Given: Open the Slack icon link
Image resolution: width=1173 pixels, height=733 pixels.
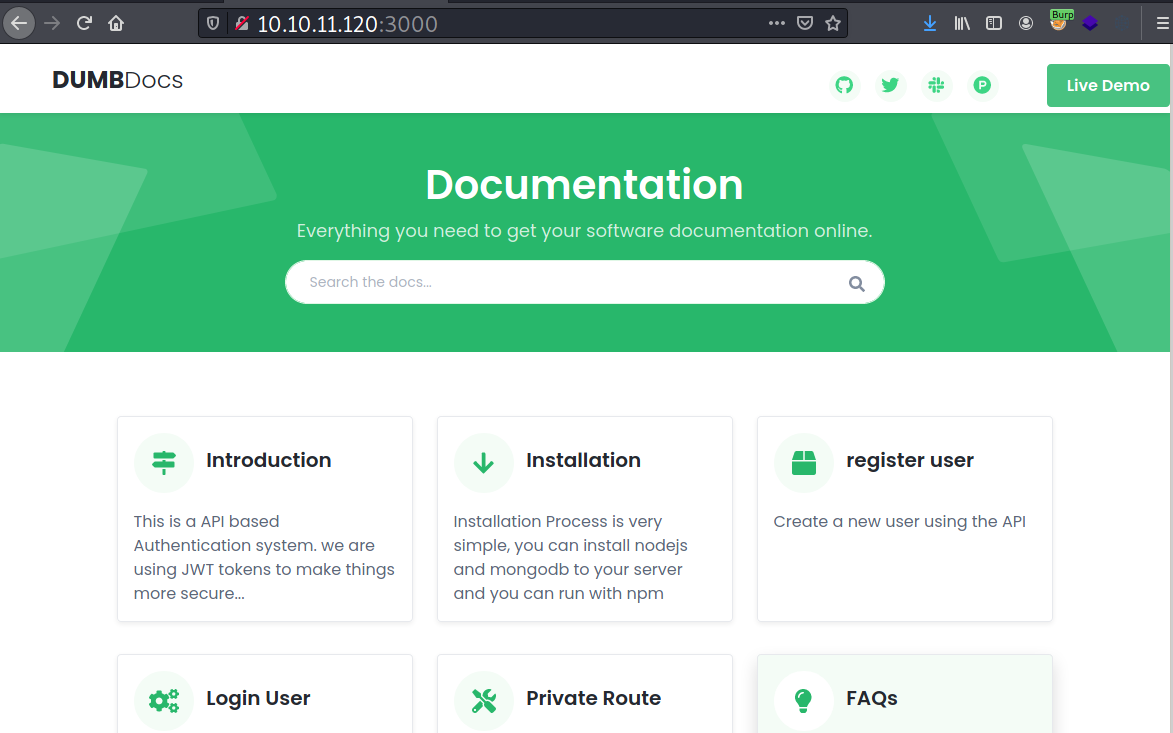Looking at the screenshot, I should pos(937,86).
